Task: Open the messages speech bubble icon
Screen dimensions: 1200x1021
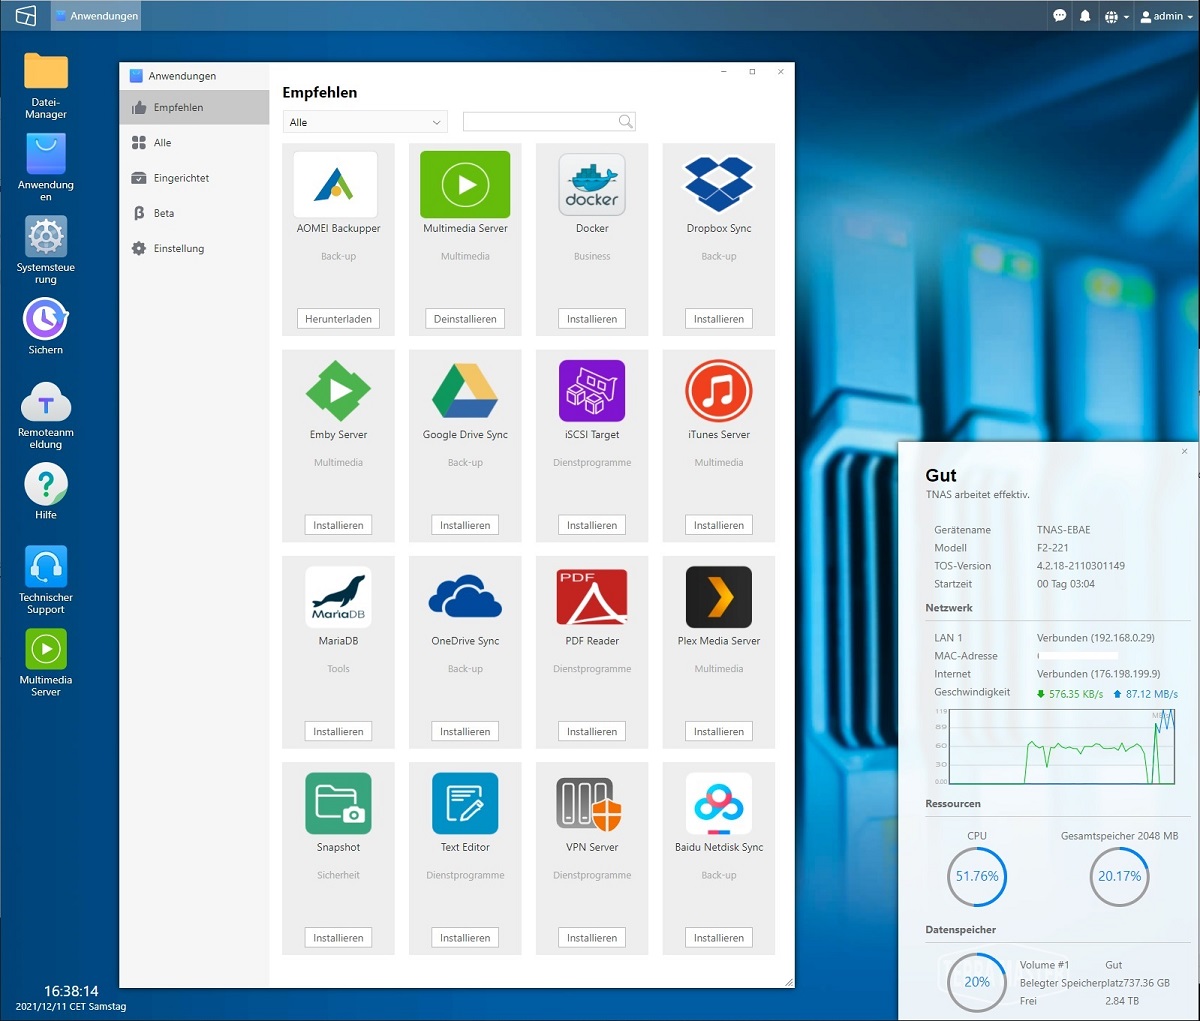Action: point(1060,16)
